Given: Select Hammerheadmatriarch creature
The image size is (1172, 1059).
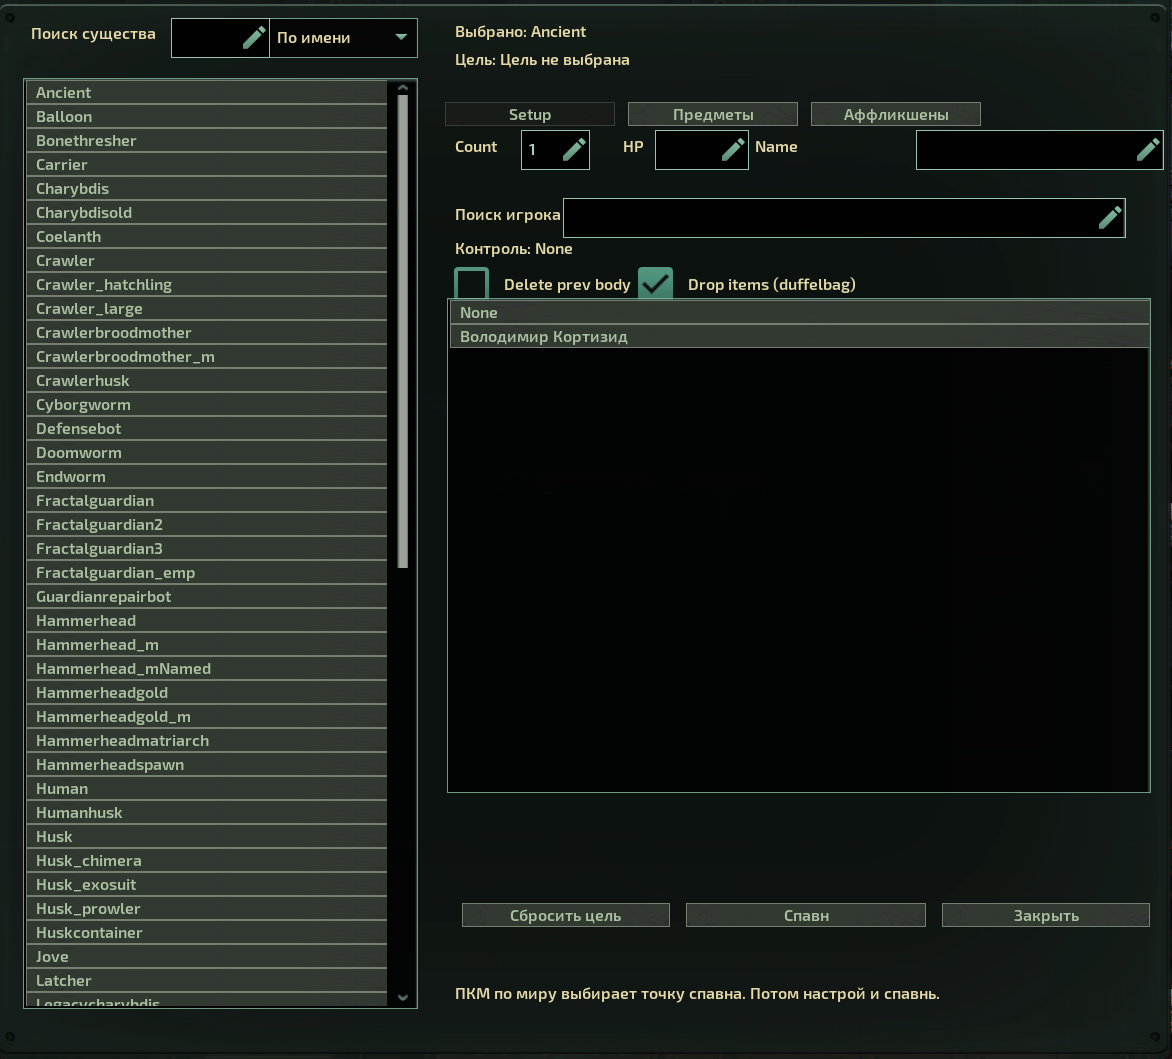Looking at the screenshot, I should pyautogui.click(x=207, y=740).
